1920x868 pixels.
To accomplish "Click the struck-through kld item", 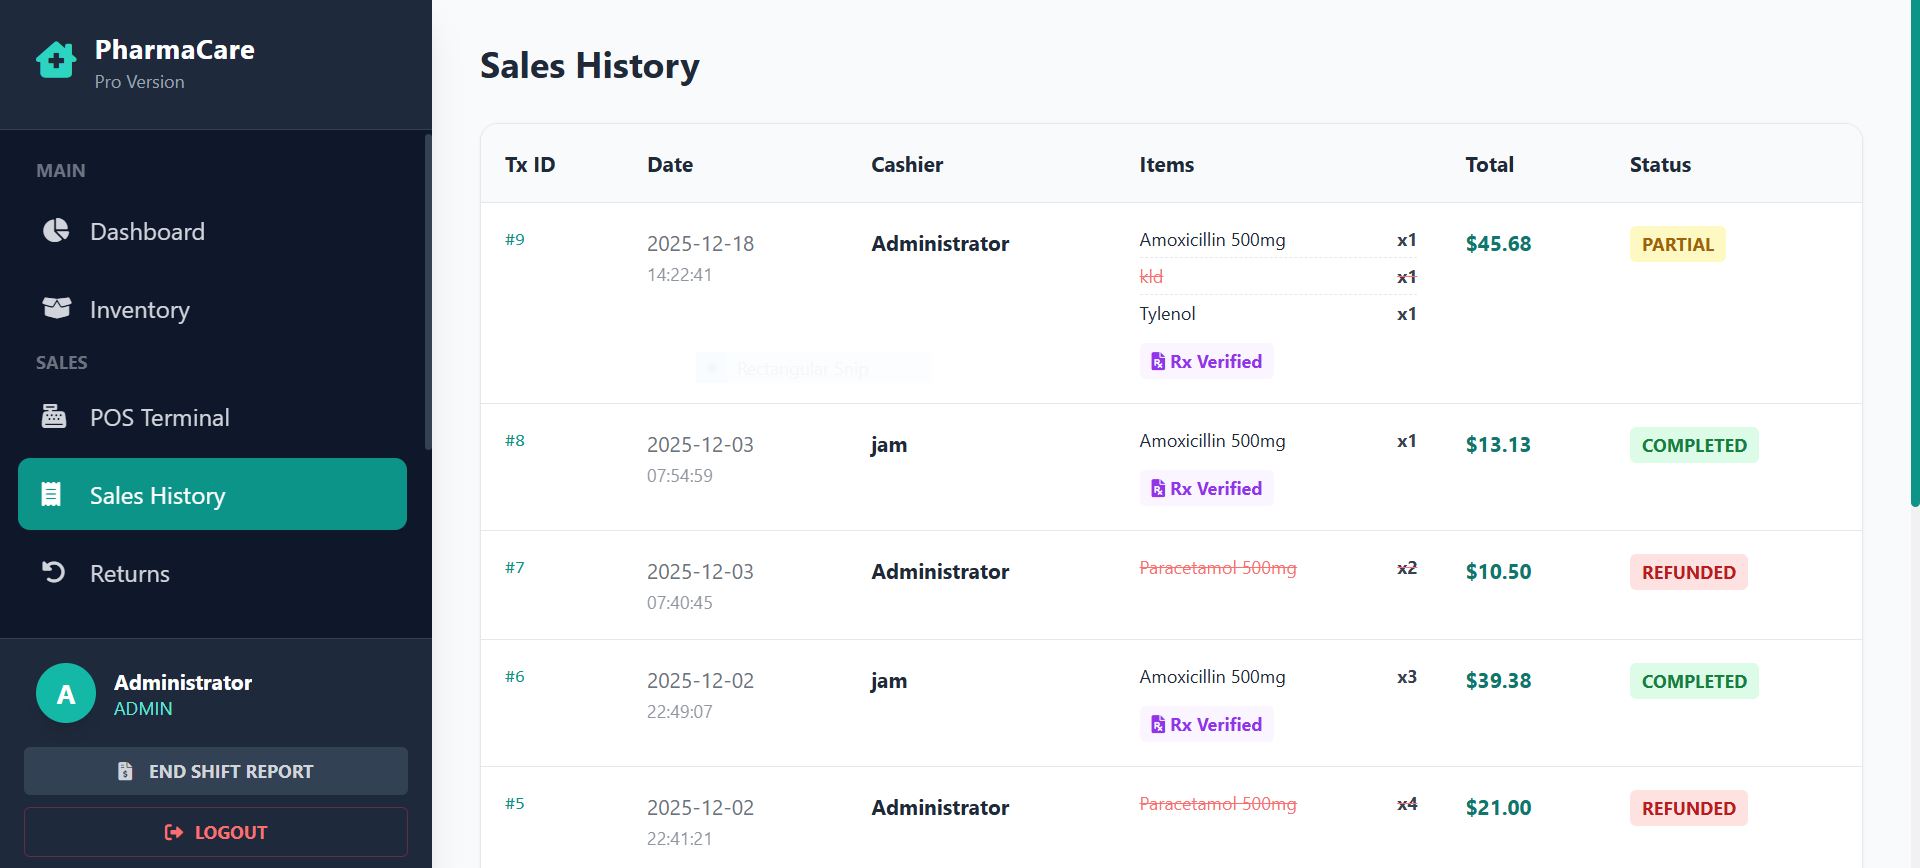I will 1151,277.
